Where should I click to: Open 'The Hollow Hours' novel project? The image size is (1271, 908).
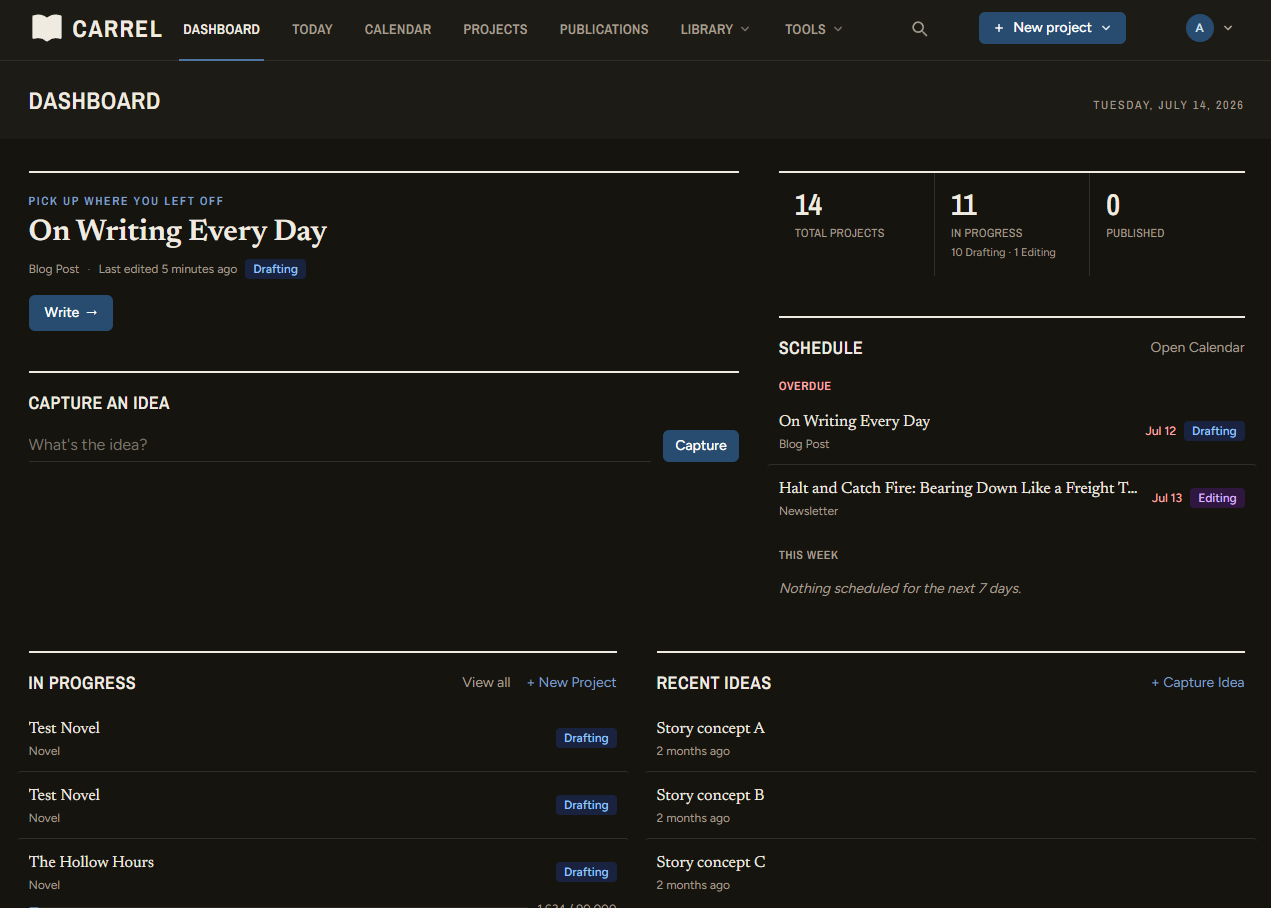pyautogui.click(x=91, y=862)
